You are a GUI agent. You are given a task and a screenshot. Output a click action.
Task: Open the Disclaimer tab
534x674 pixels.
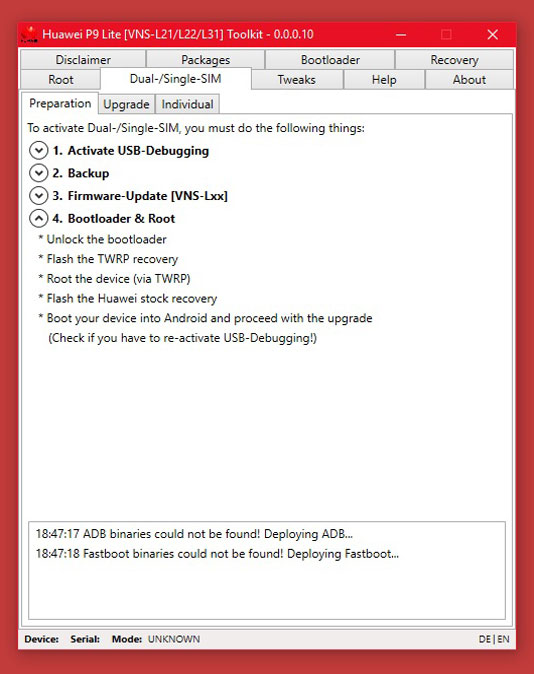[x=83, y=60]
